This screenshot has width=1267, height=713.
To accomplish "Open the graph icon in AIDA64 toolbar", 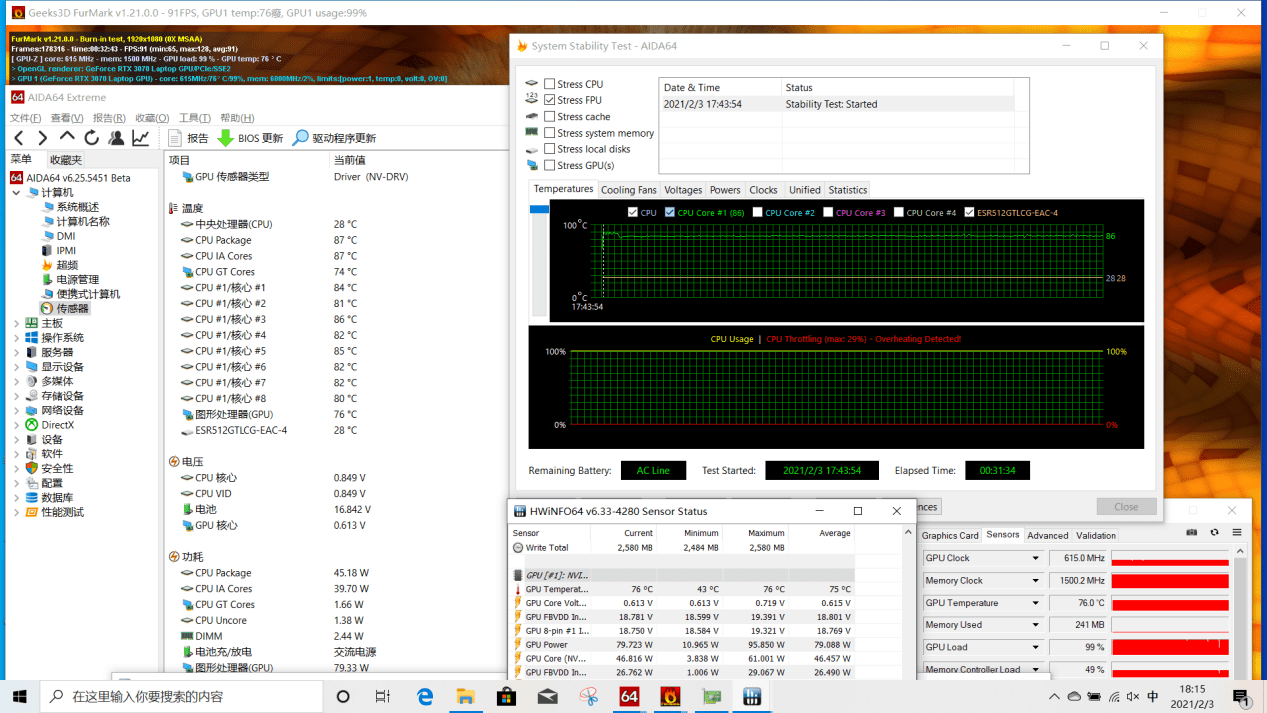I will (141, 138).
